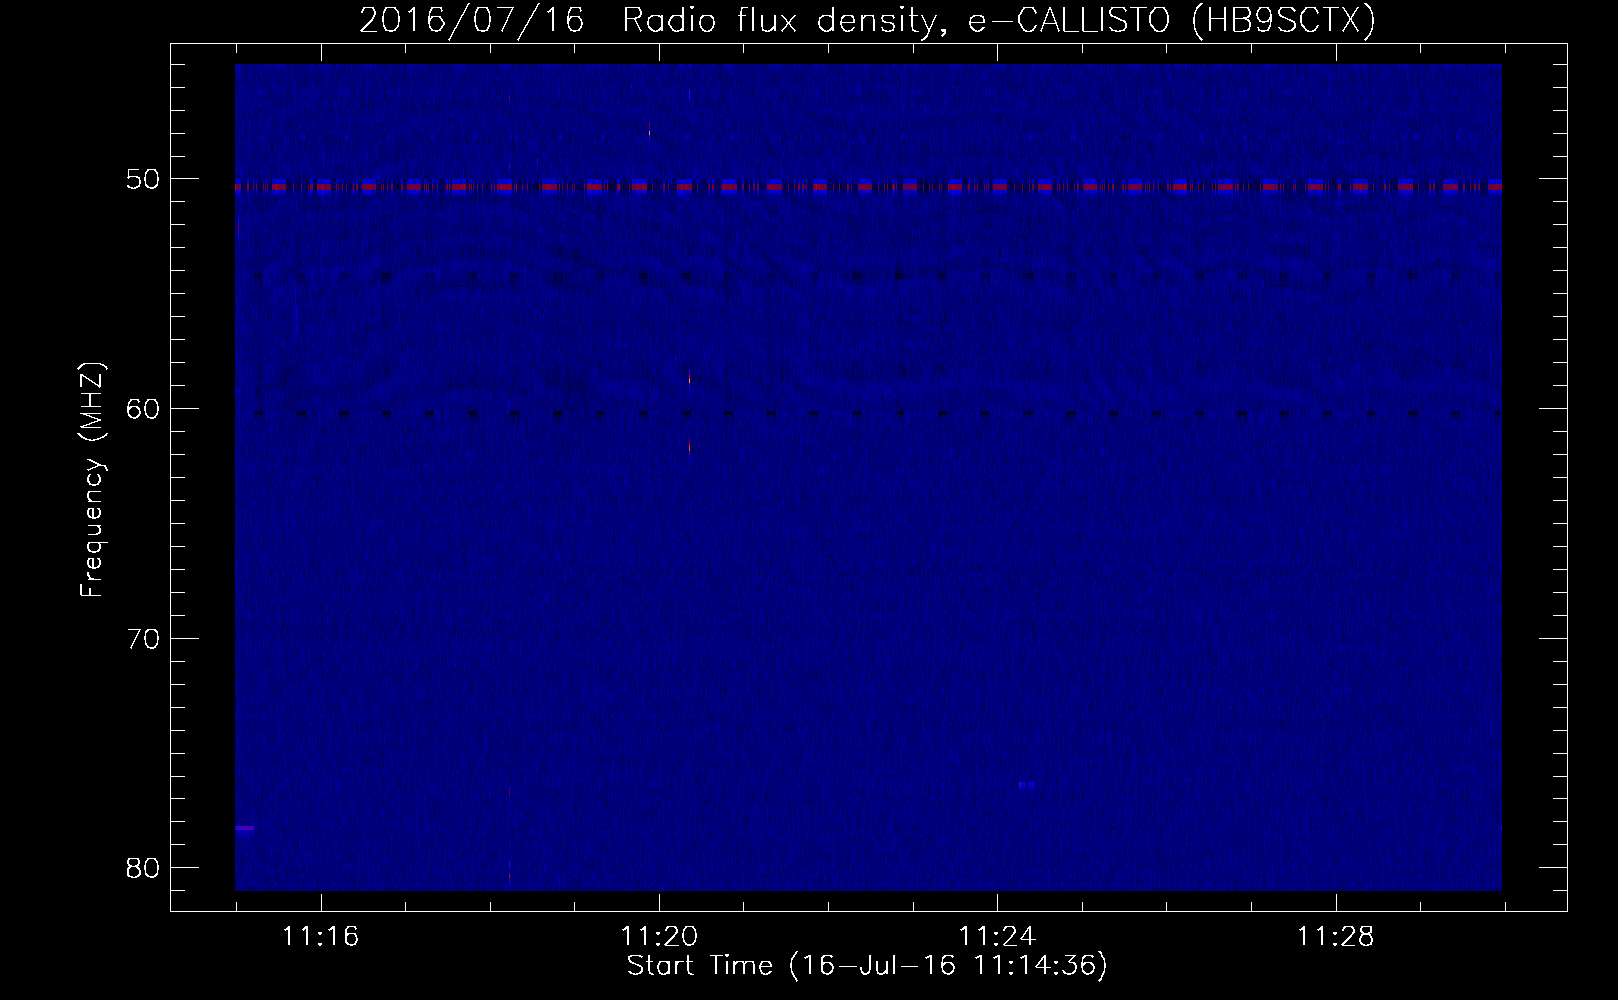Click the faint vertical streak just after 11:20
Viewport: 1618px width, 1000px height.
[x=689, y=440]
